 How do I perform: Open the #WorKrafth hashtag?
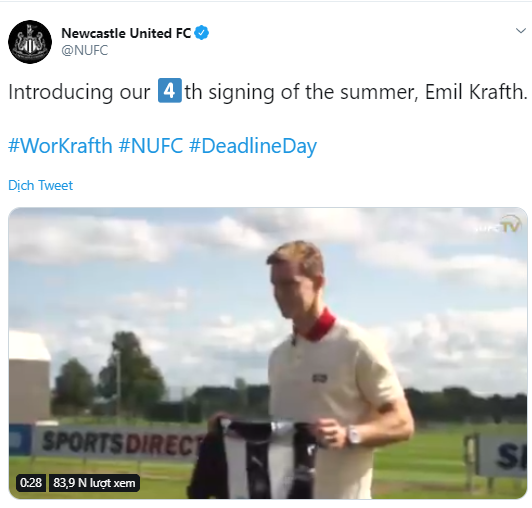(60, 146)
